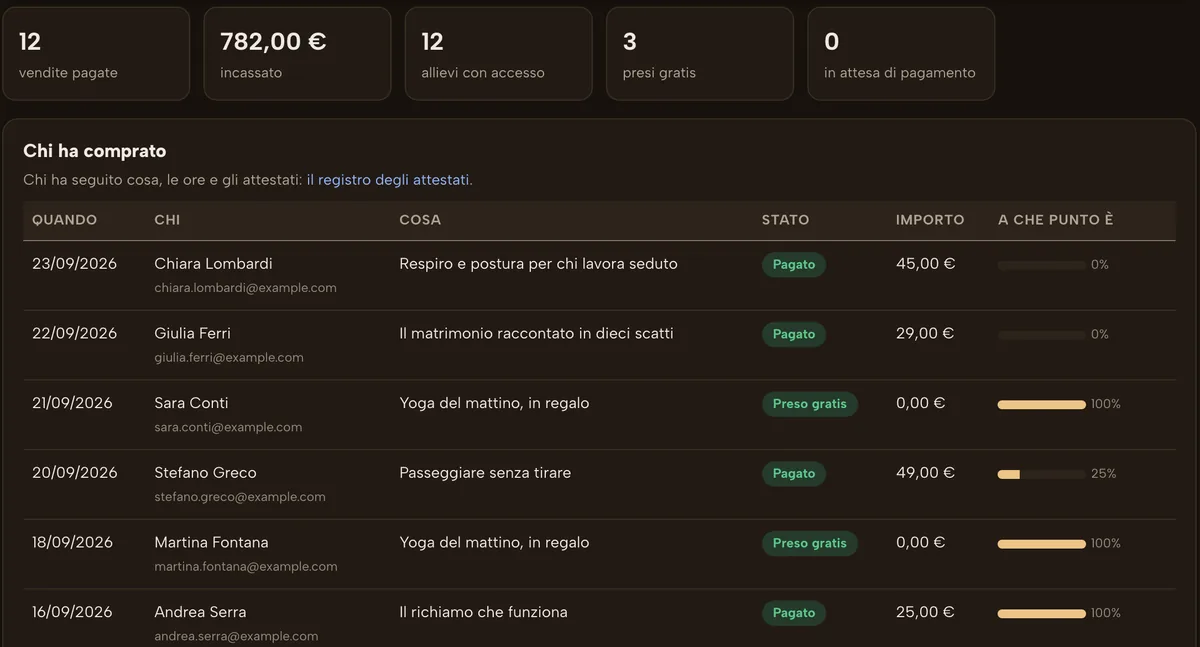Click email stefano.greco@example.com
The height and width of the screenshot is (647, 1200).
240,497
